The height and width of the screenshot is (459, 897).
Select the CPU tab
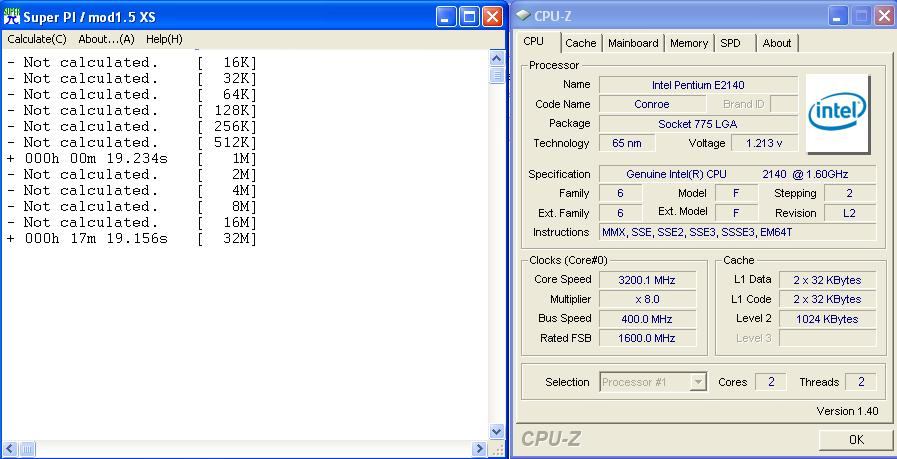coord(534,42)
